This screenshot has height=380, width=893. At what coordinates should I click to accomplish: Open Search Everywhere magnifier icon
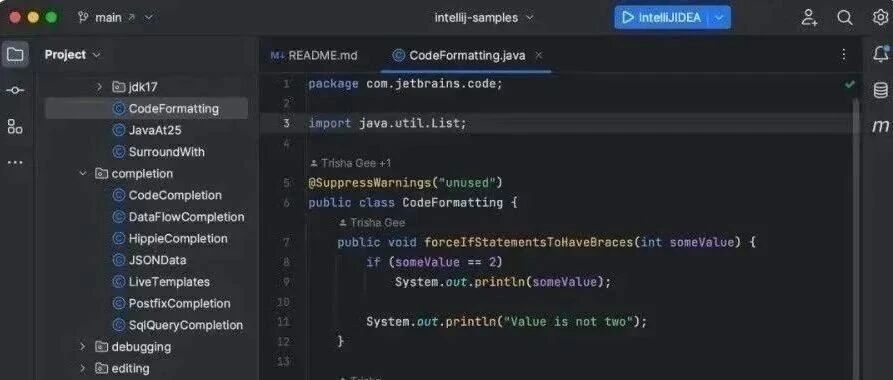(x=845, y=18)
